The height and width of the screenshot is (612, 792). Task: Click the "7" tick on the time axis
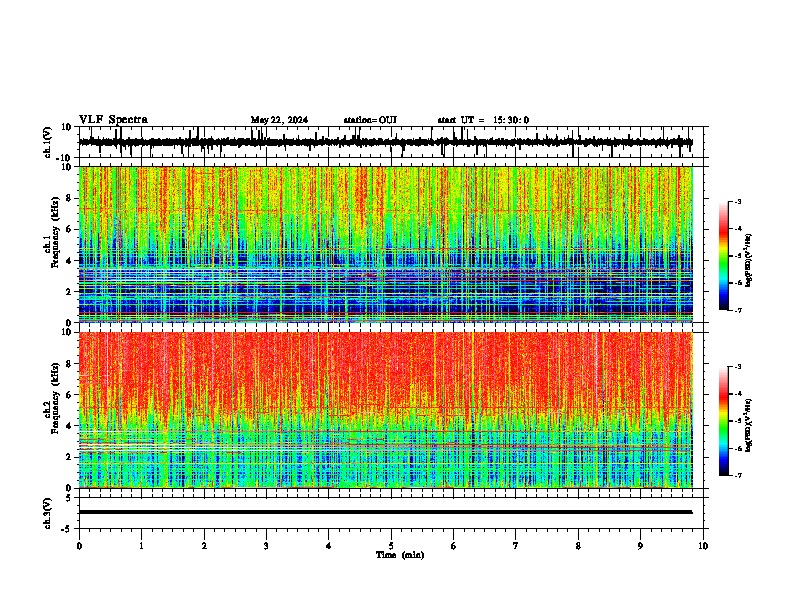tap(516, 546)
